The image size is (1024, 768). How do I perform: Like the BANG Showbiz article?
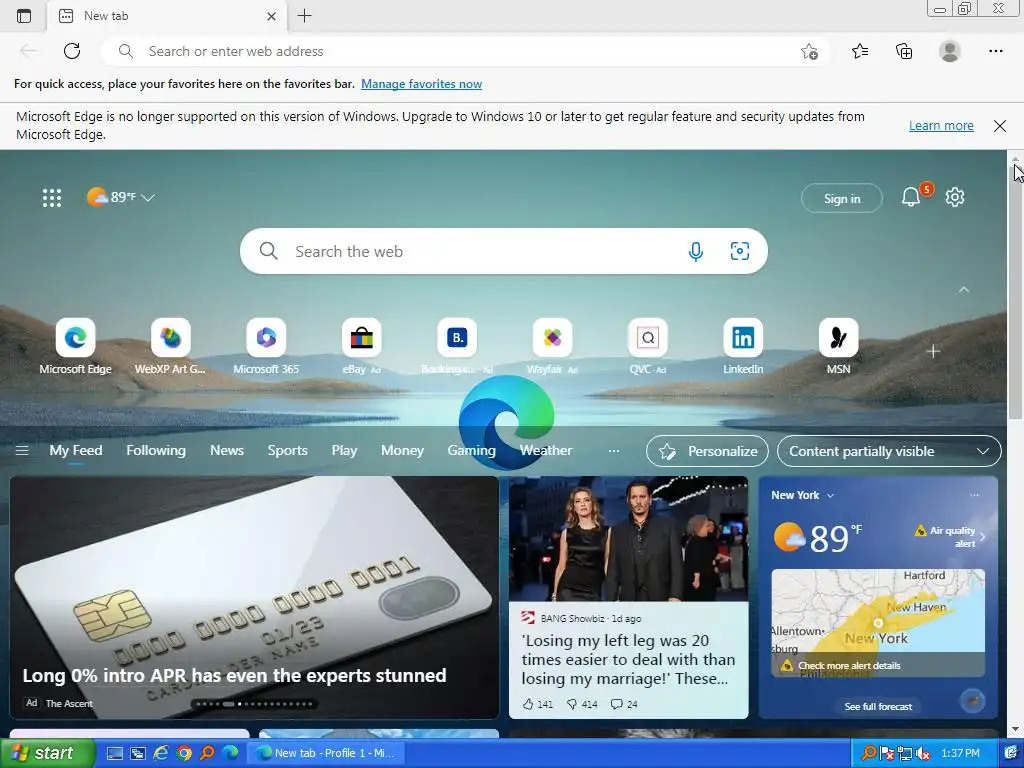(537, 704)
